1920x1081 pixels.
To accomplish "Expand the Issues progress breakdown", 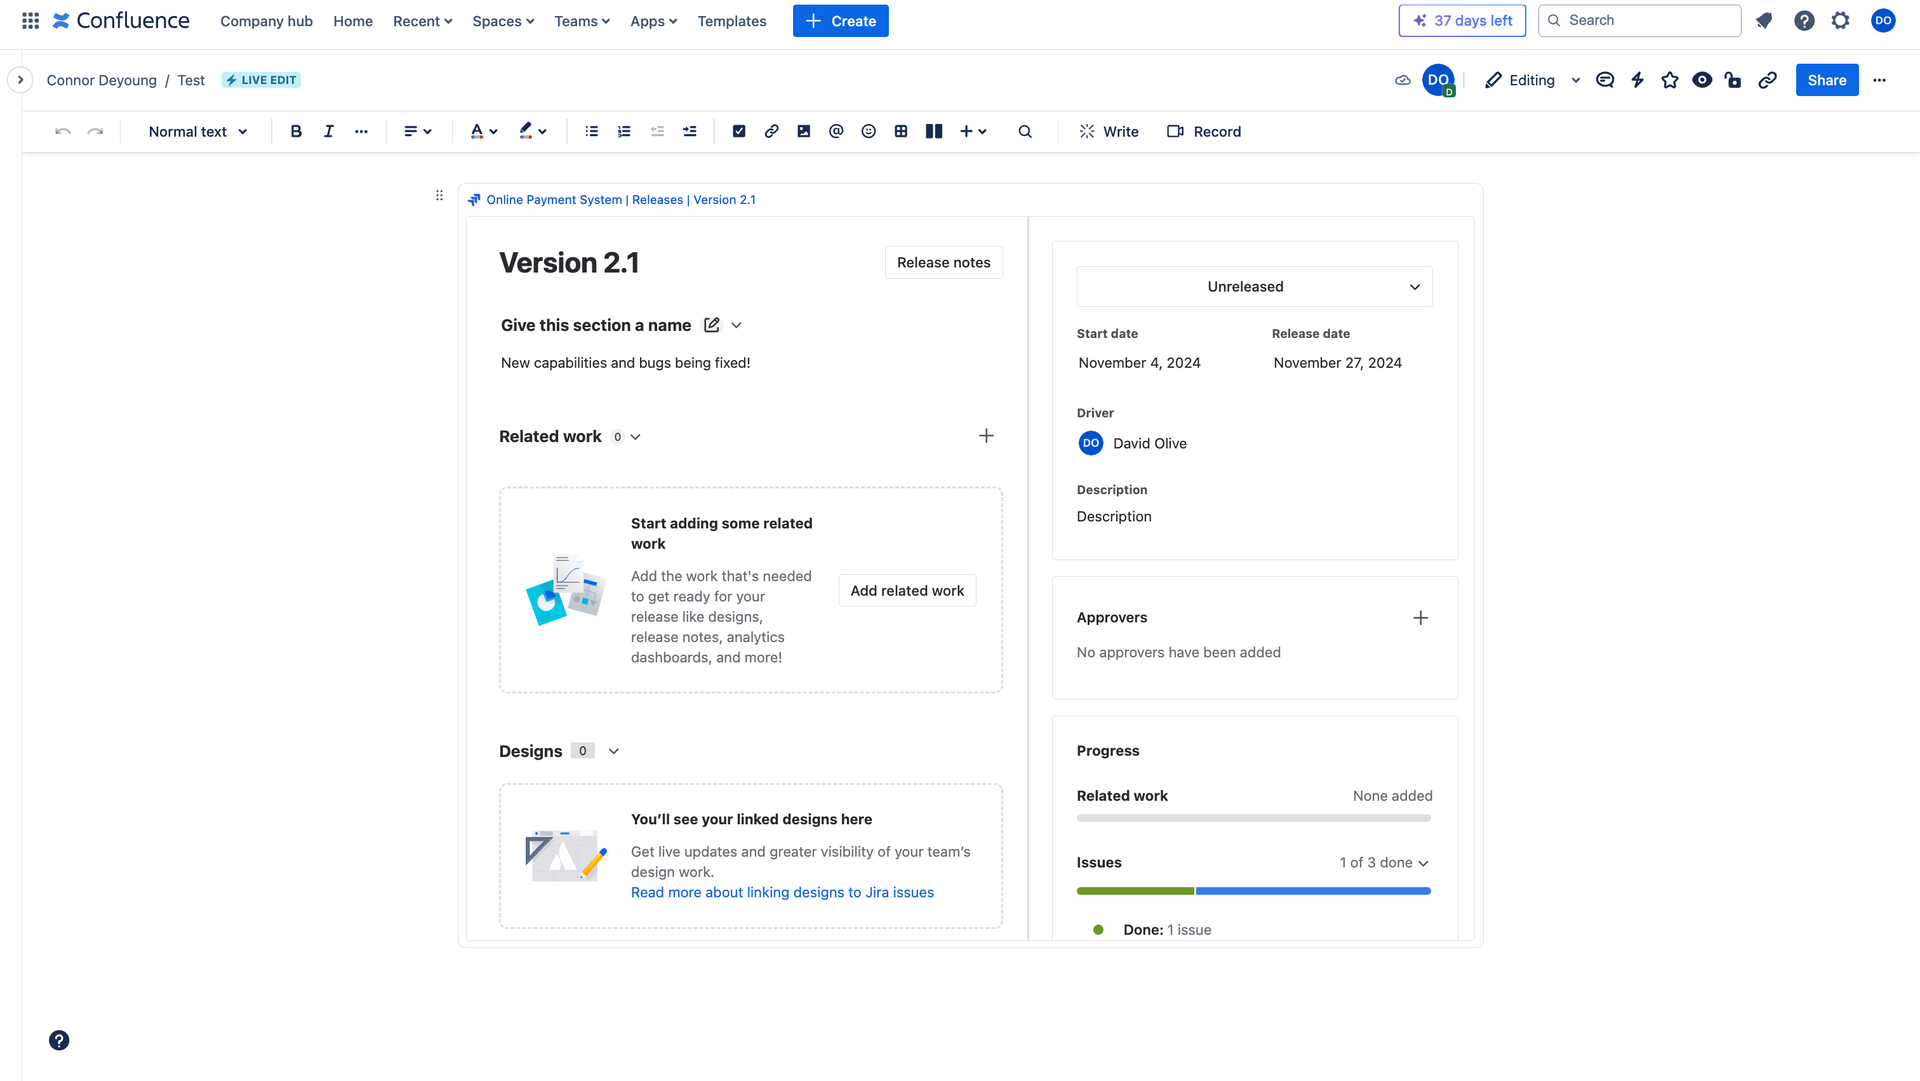I will [1425, 863].
